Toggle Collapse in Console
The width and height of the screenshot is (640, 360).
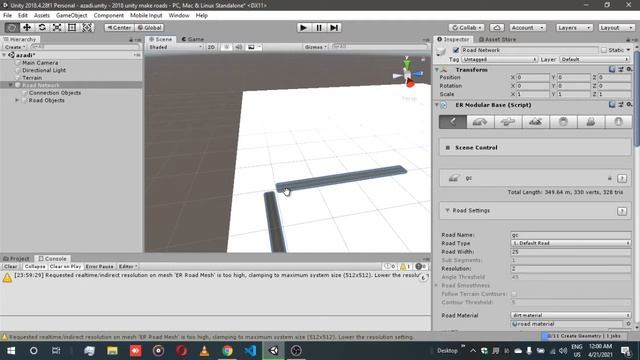point(35,267)
